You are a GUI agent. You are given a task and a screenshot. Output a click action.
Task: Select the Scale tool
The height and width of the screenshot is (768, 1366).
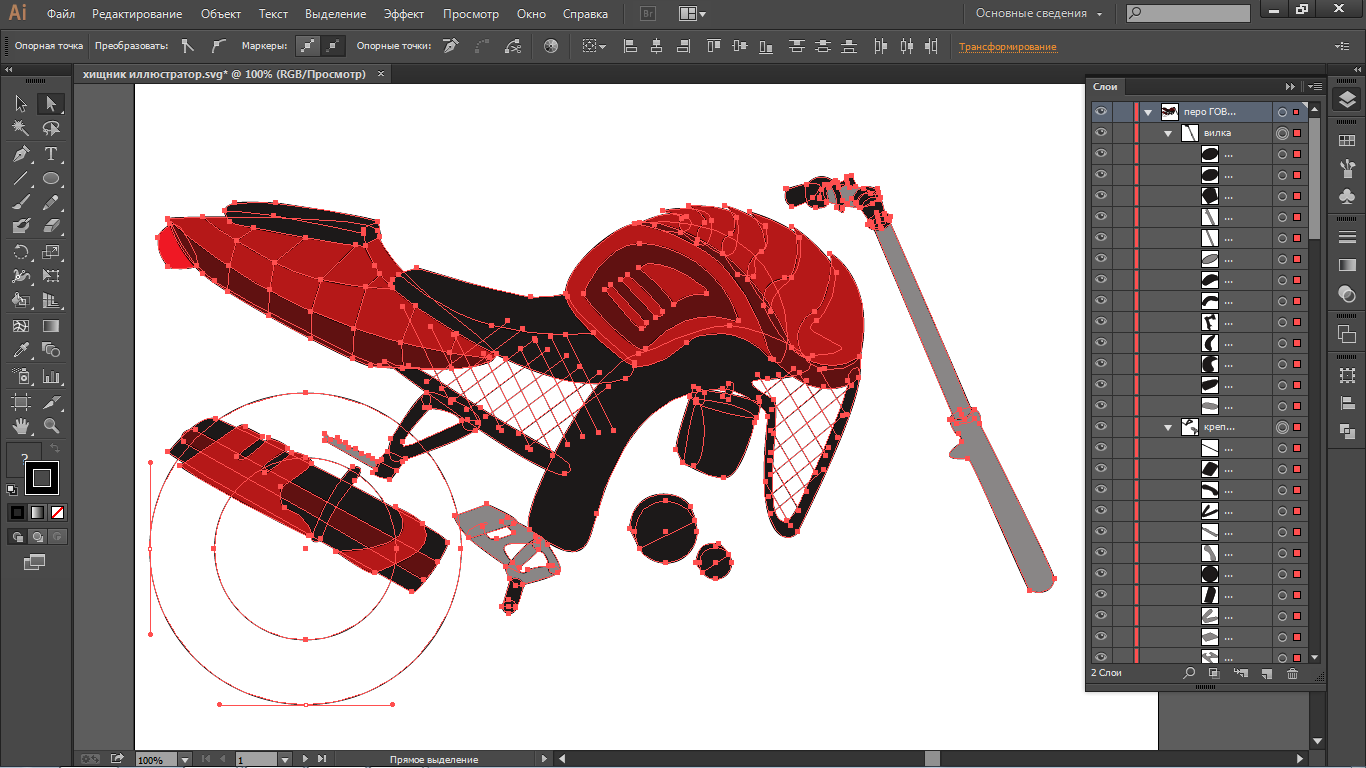(51, 252)
